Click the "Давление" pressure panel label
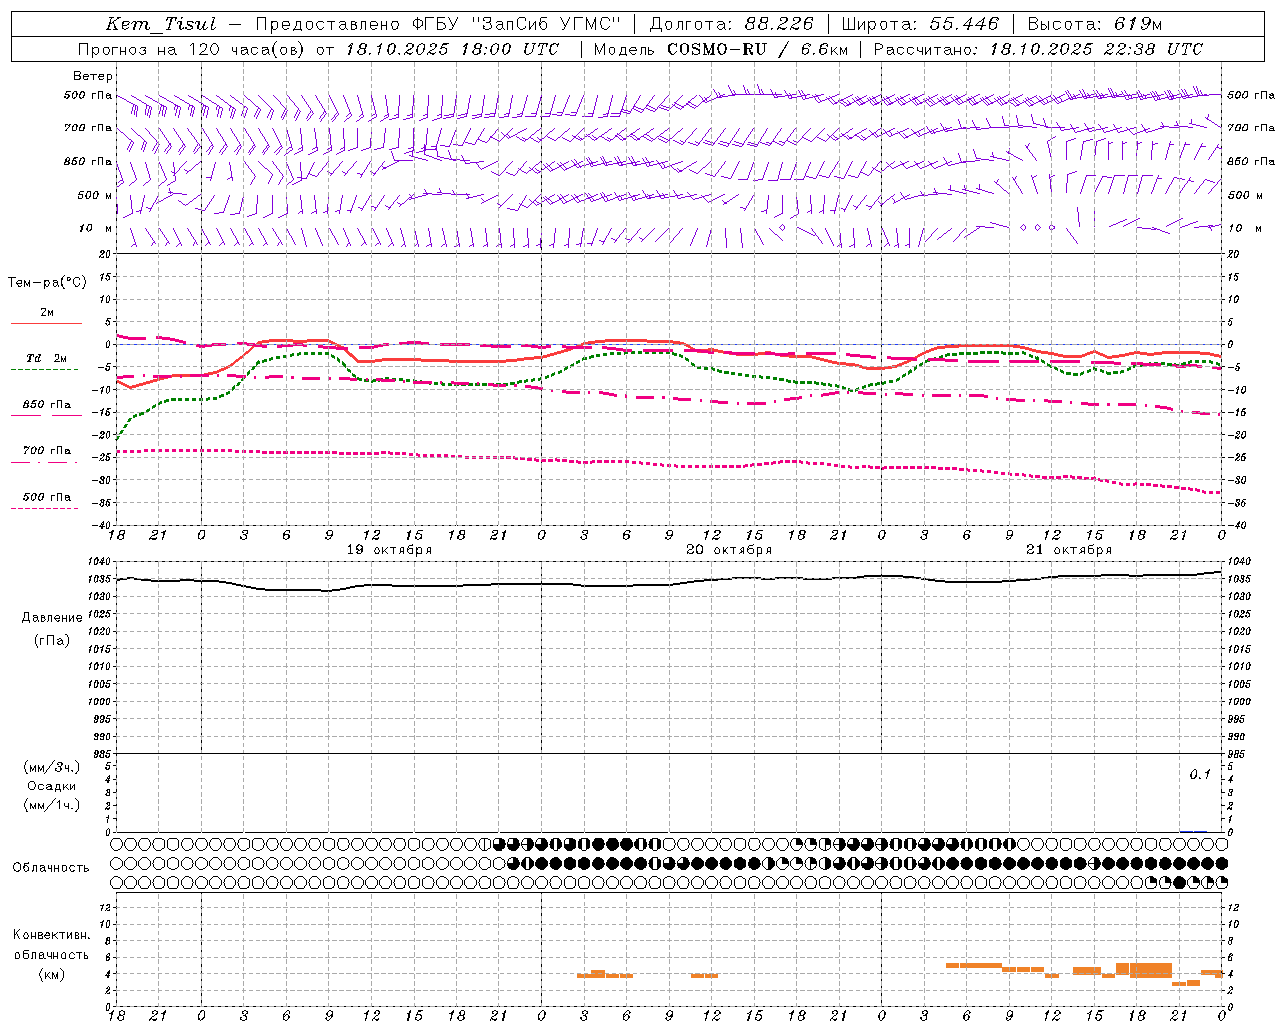The height and width of the screenshot is (1024, 1280). [x=52, y=618]
